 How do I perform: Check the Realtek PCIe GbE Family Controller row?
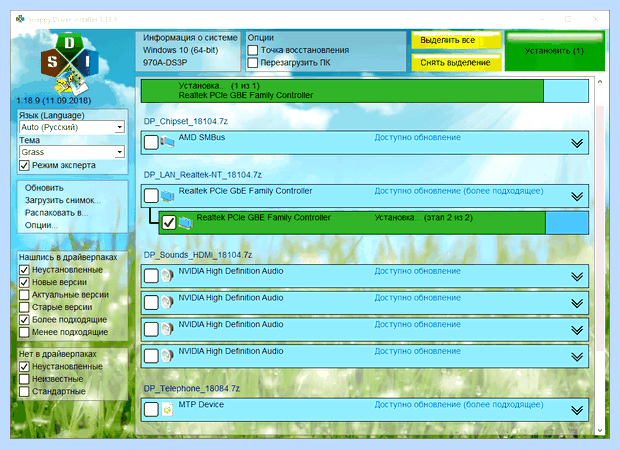click(151, 195)
